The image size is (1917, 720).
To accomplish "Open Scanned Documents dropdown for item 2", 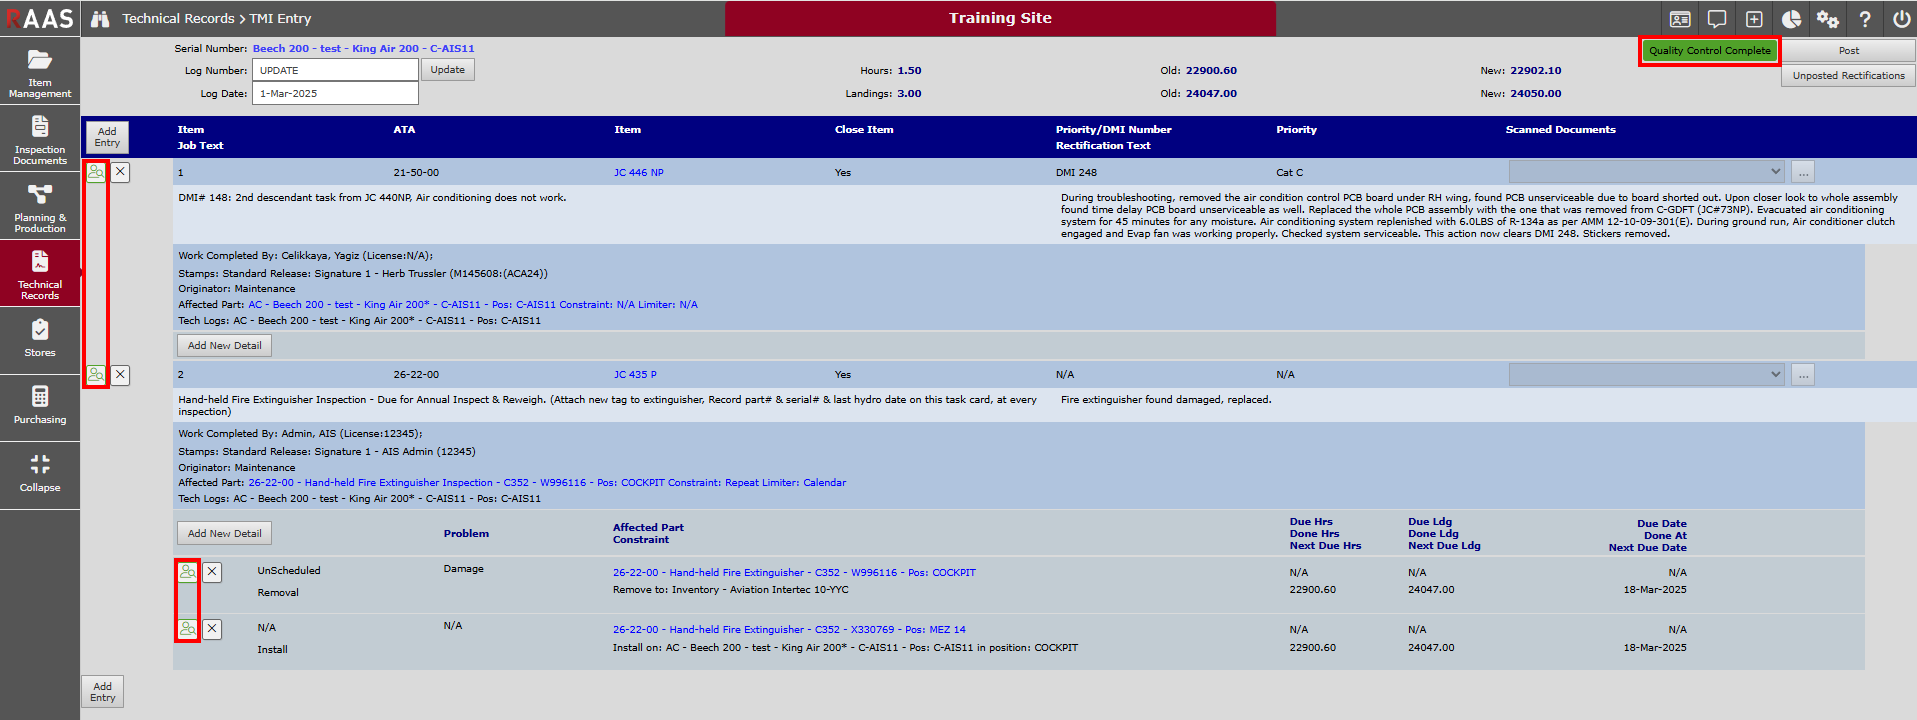I will point(1646,375).
